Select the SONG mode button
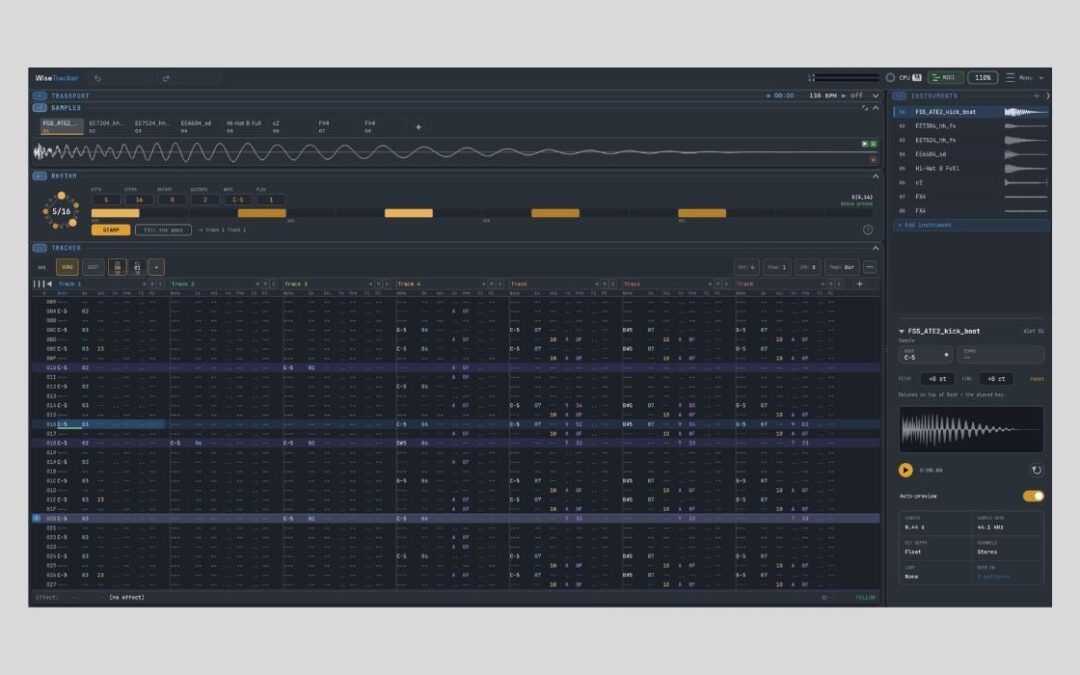Screen dimensions: 1080x675 [67, 267]
